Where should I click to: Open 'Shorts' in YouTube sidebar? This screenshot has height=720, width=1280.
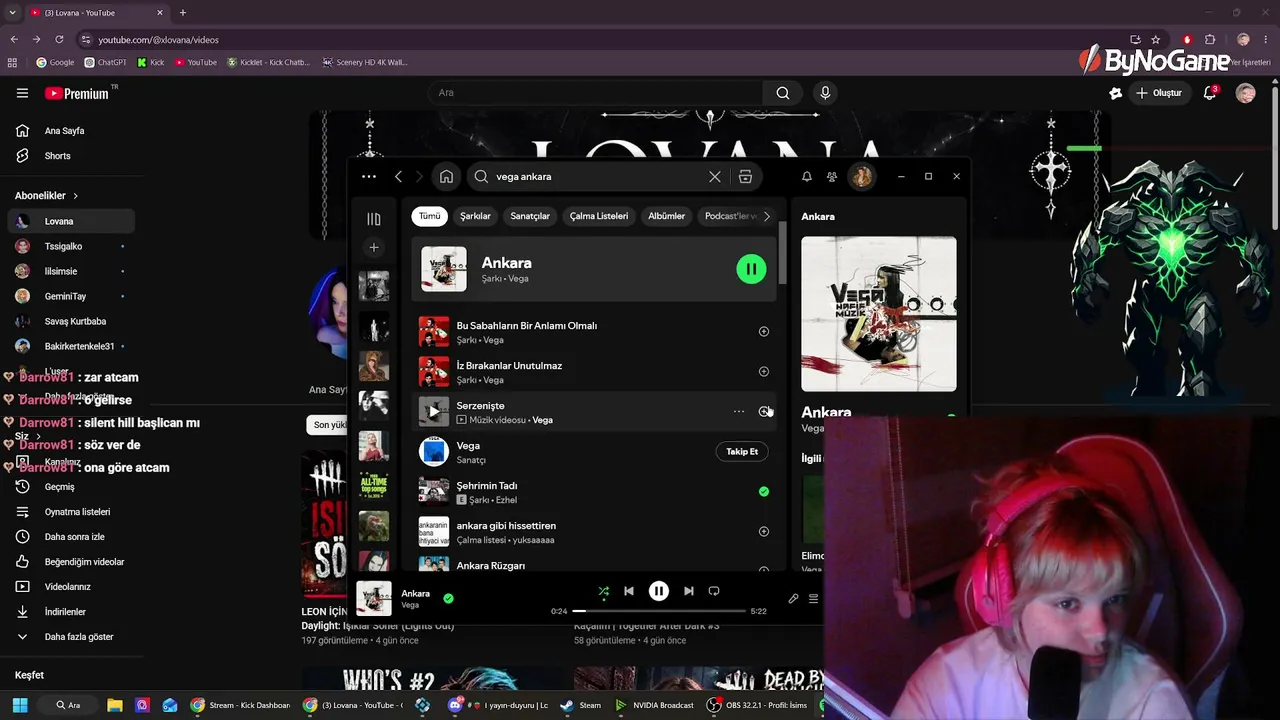71,156
